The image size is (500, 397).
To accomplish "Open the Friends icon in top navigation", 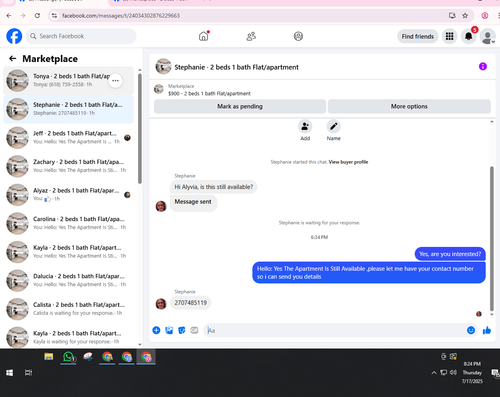I will coord(251,36).
